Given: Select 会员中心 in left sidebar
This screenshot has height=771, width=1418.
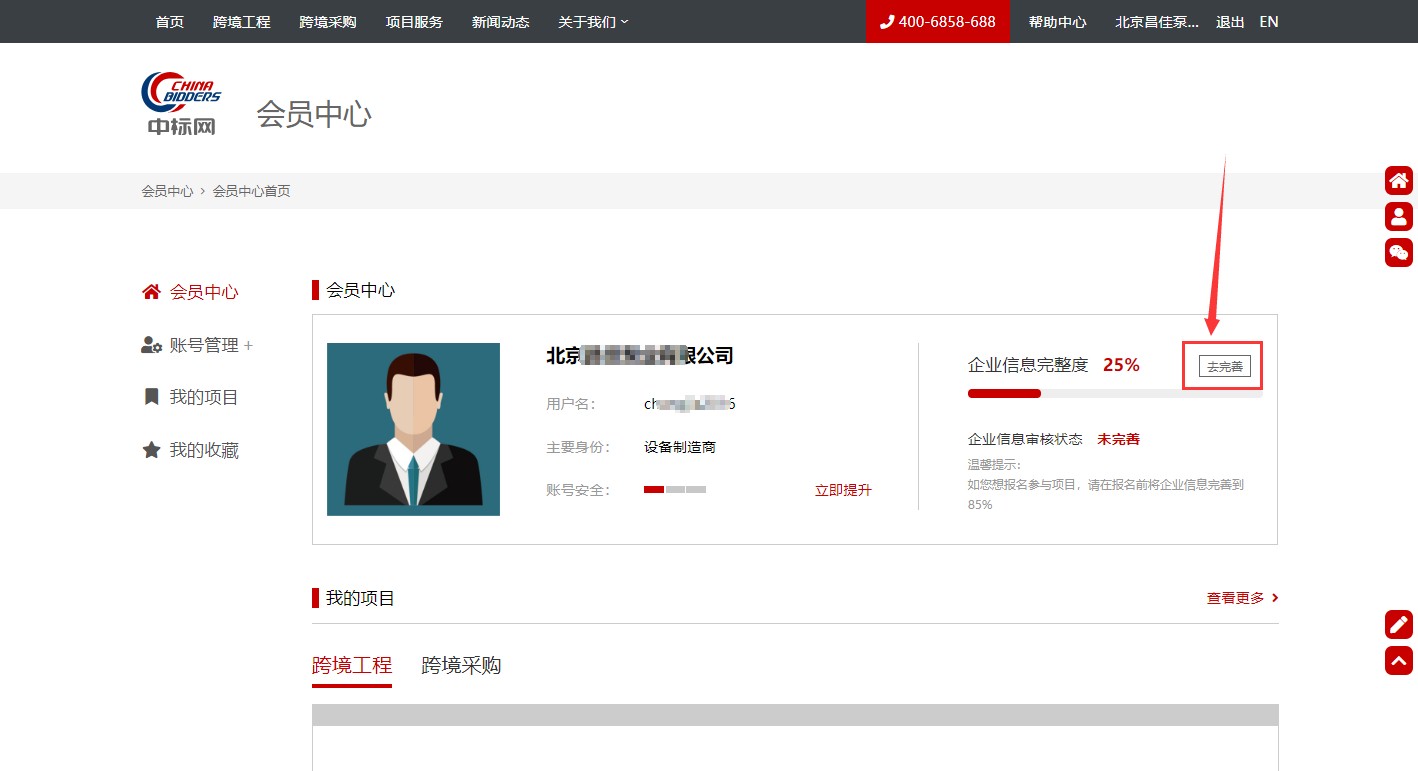Looking at the screenshot, I should (204, 292).
